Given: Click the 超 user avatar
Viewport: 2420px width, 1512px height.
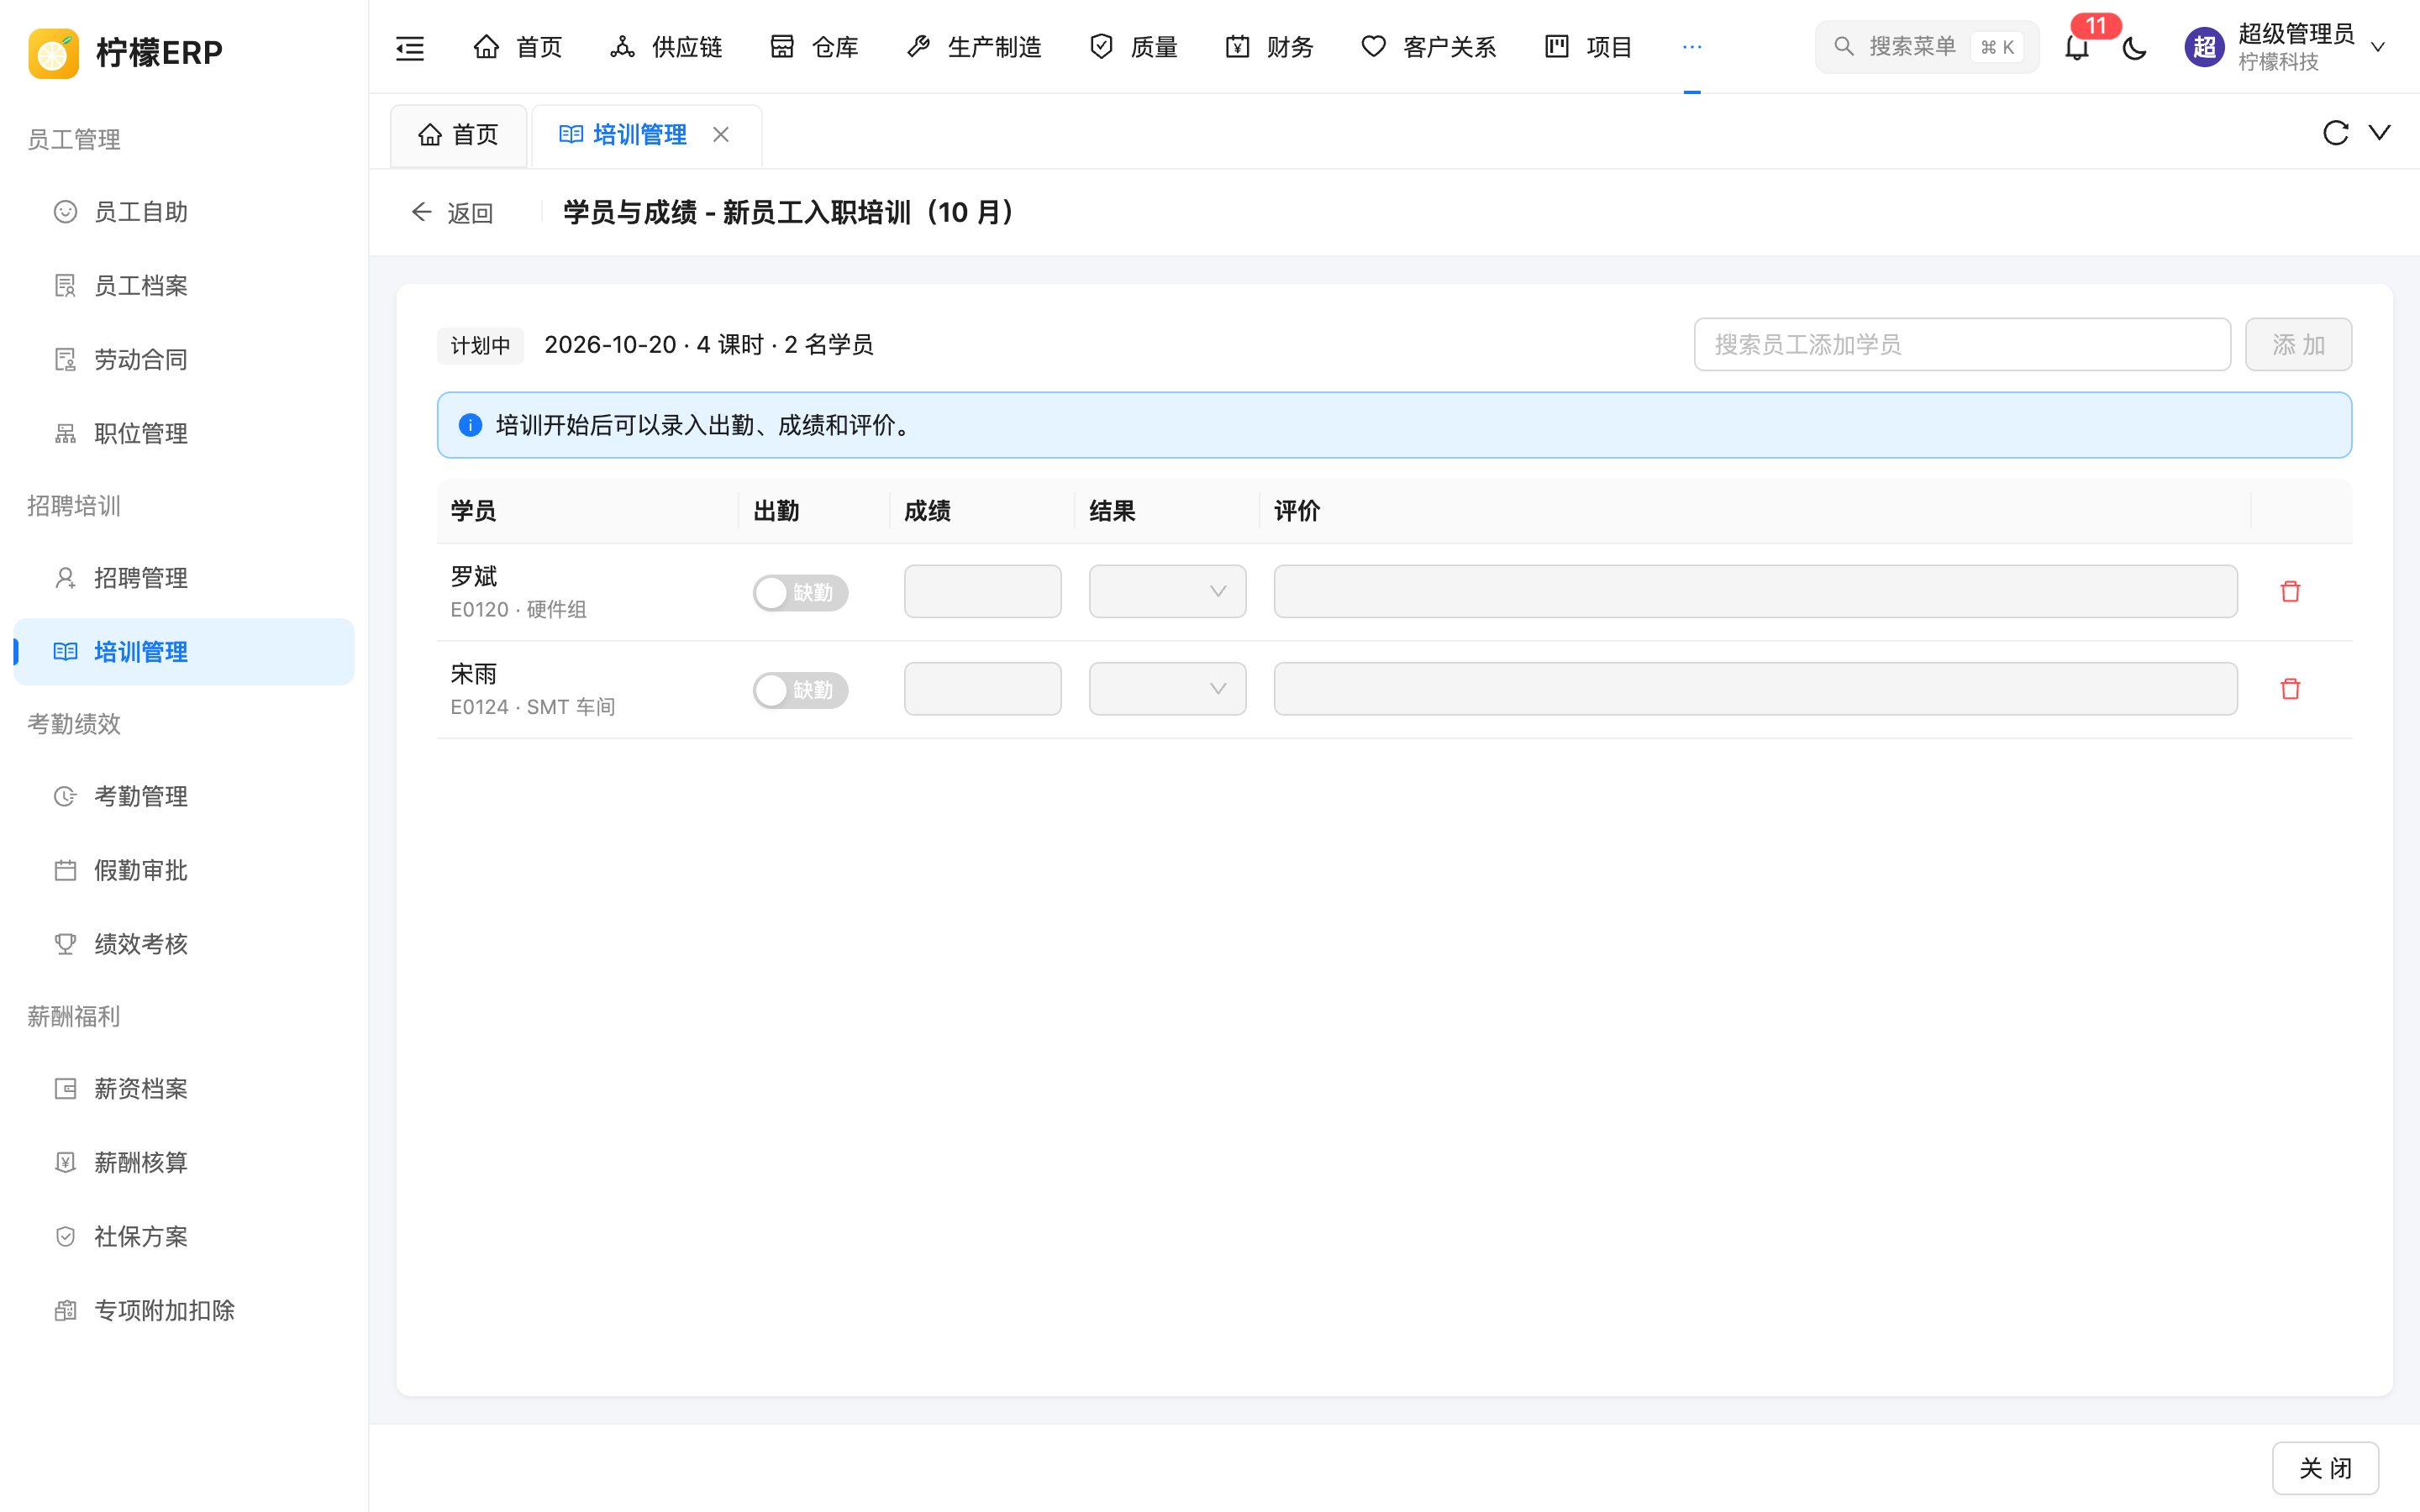Looking at the screenshot, I should click(x=2203, y=47).
